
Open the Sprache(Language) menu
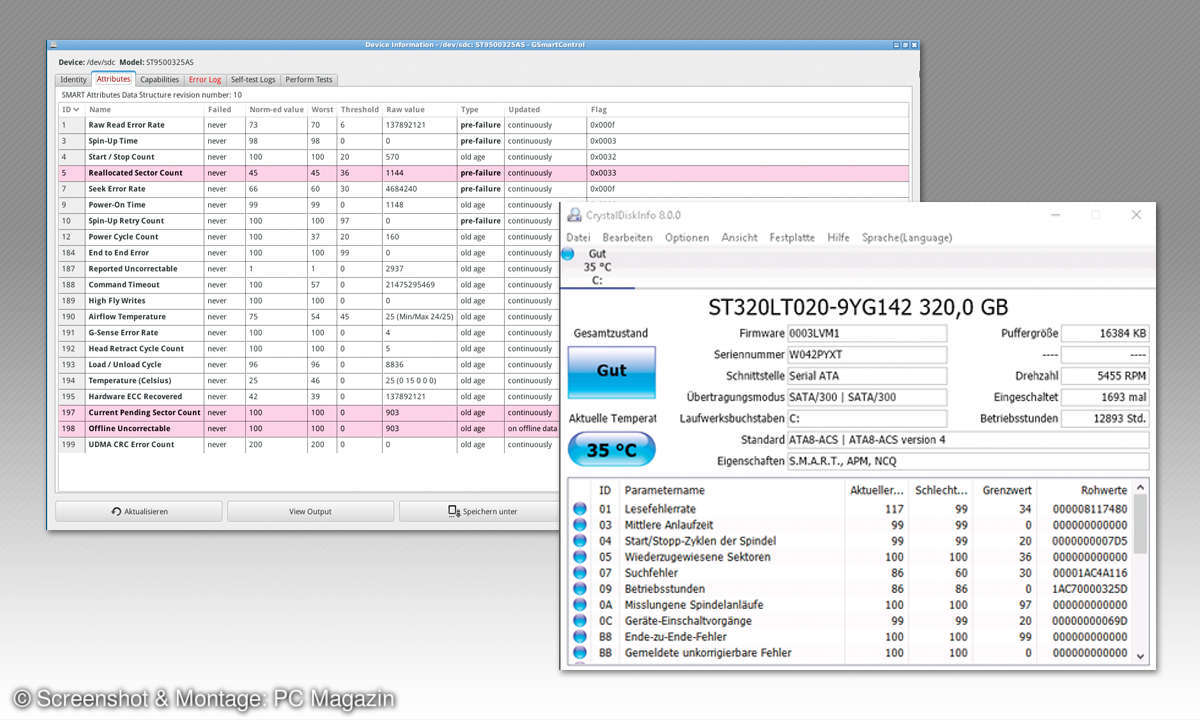(907, 238)
